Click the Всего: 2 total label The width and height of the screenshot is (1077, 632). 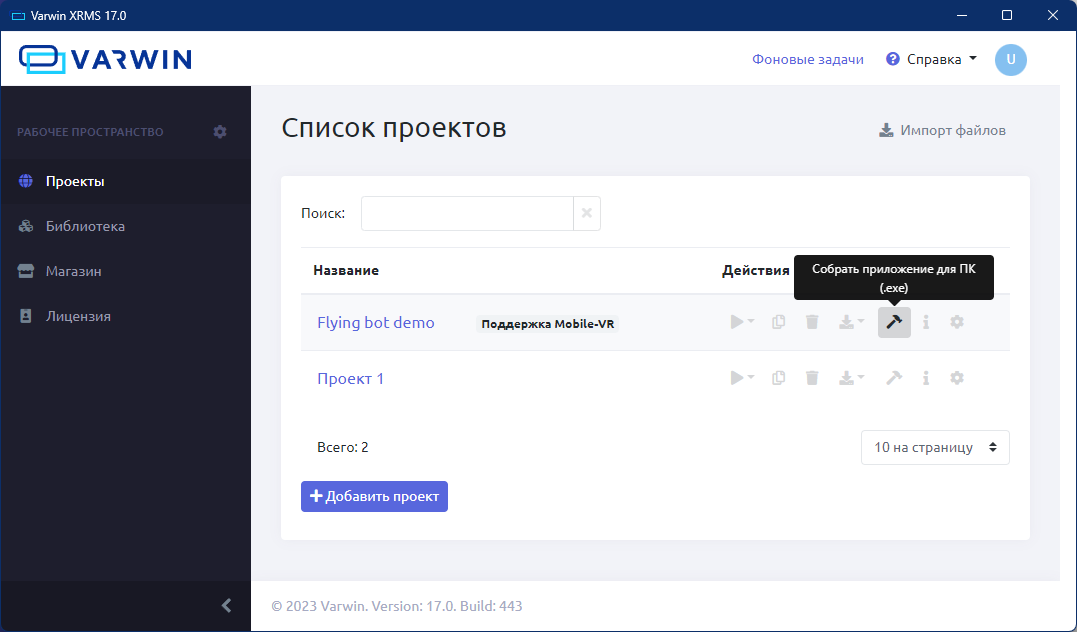[x=343, y=447]
